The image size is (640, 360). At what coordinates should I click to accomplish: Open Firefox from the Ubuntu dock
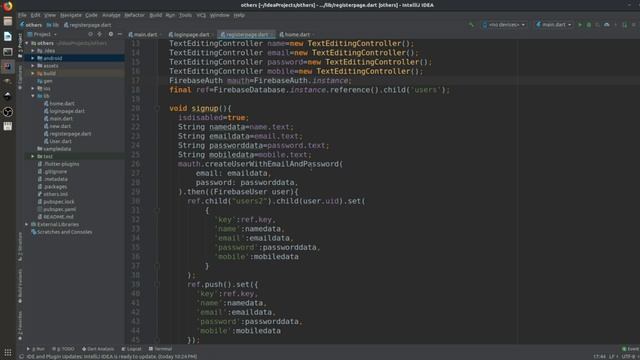[7, 6]
